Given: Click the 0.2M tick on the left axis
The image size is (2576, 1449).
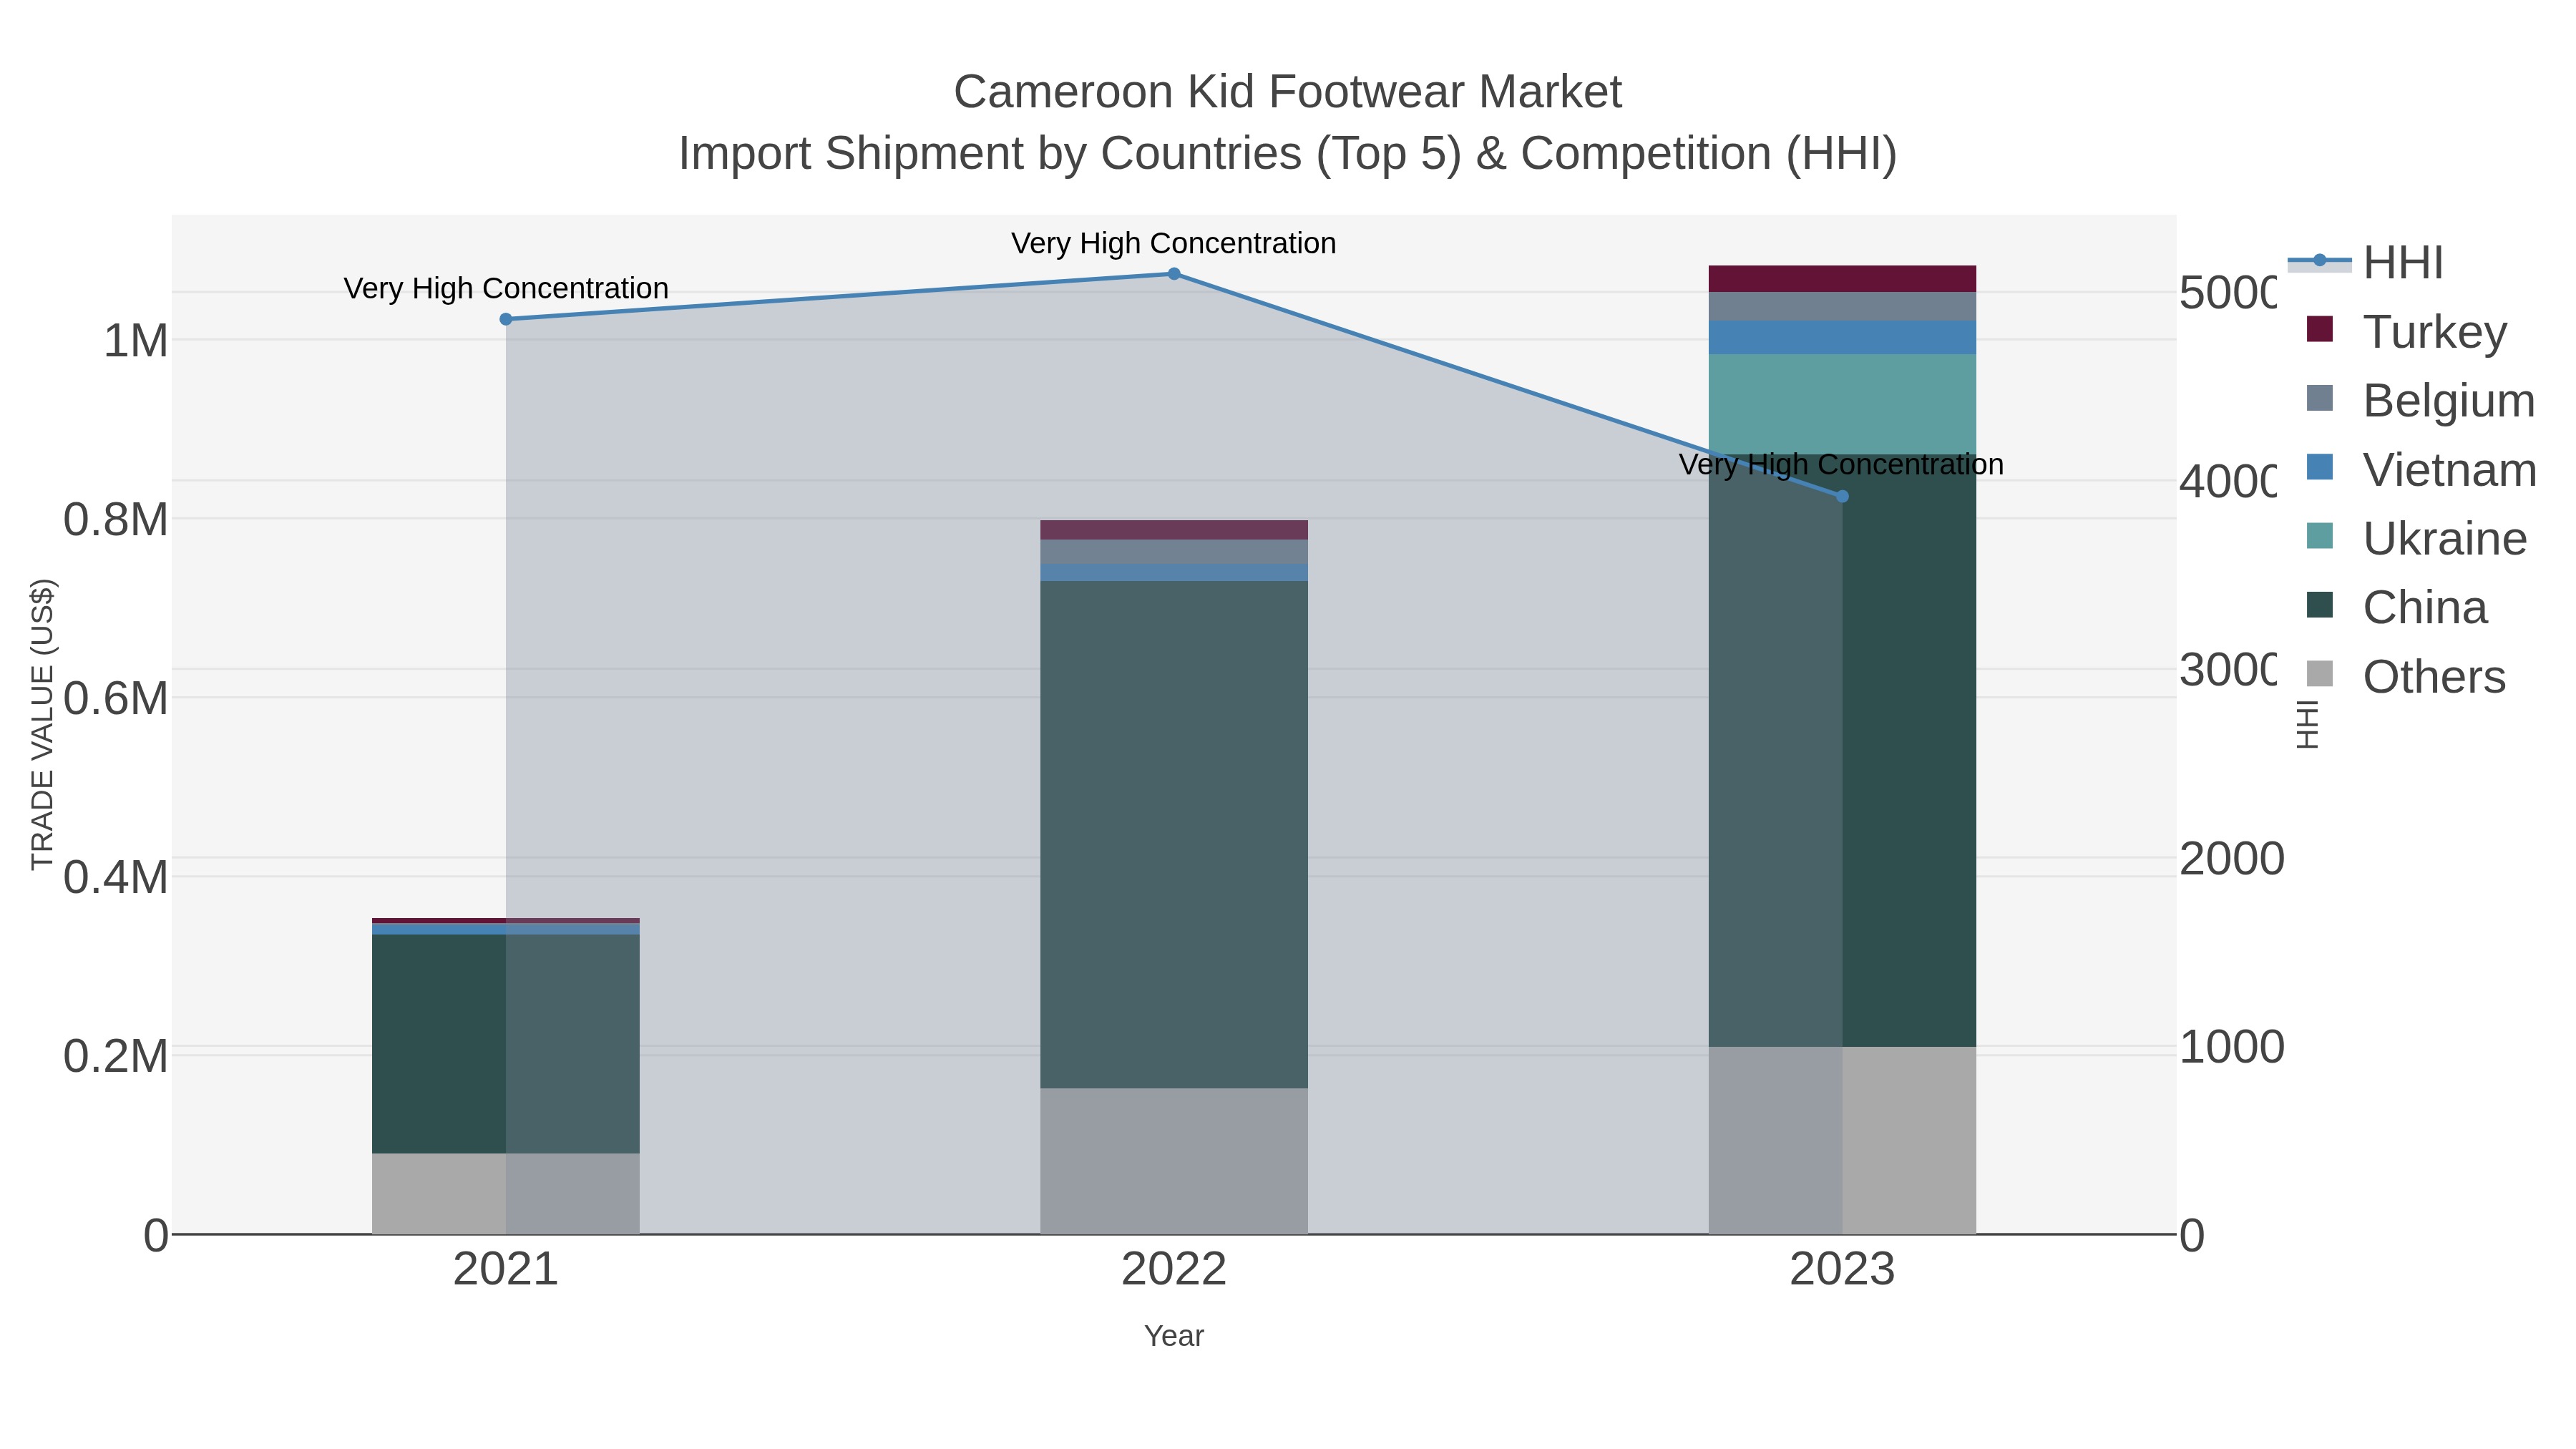Looking at the screenshot, I should 116,1056.
